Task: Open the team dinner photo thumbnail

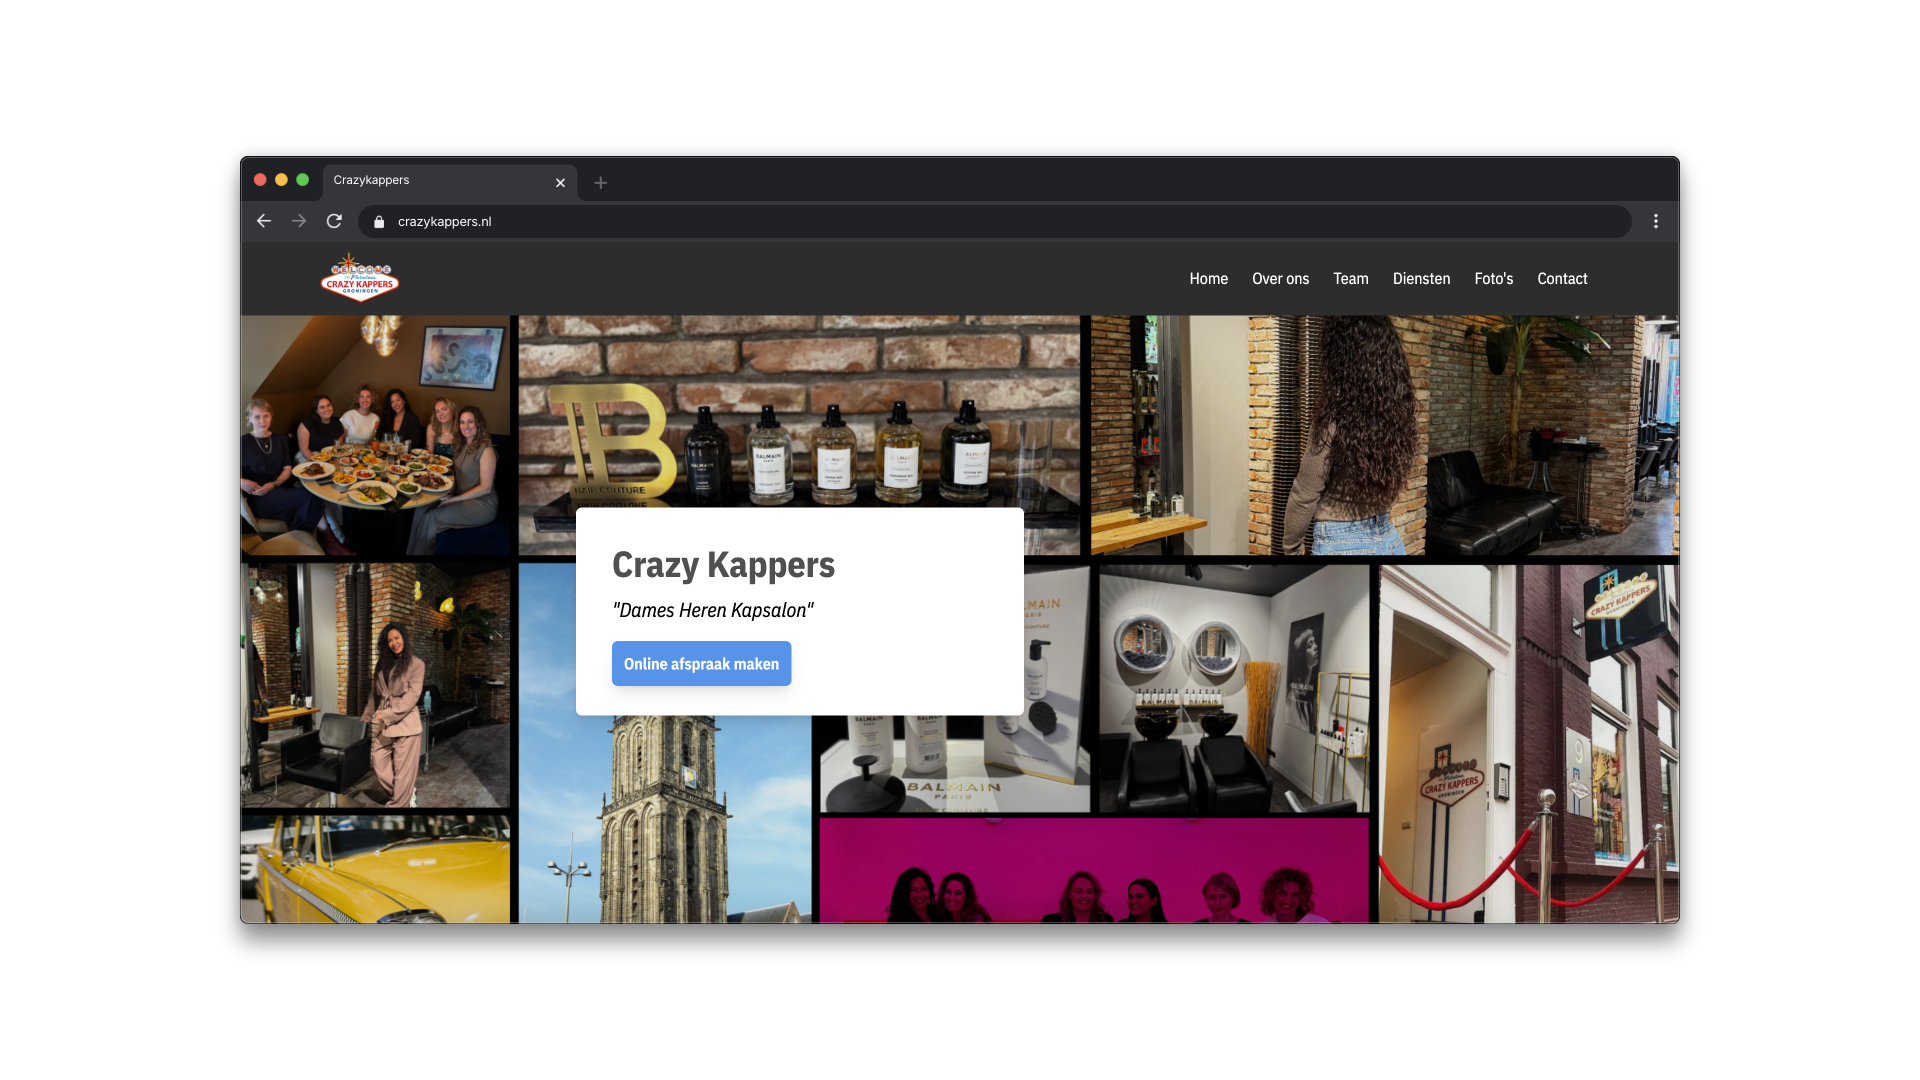Action: coord(376,435)
